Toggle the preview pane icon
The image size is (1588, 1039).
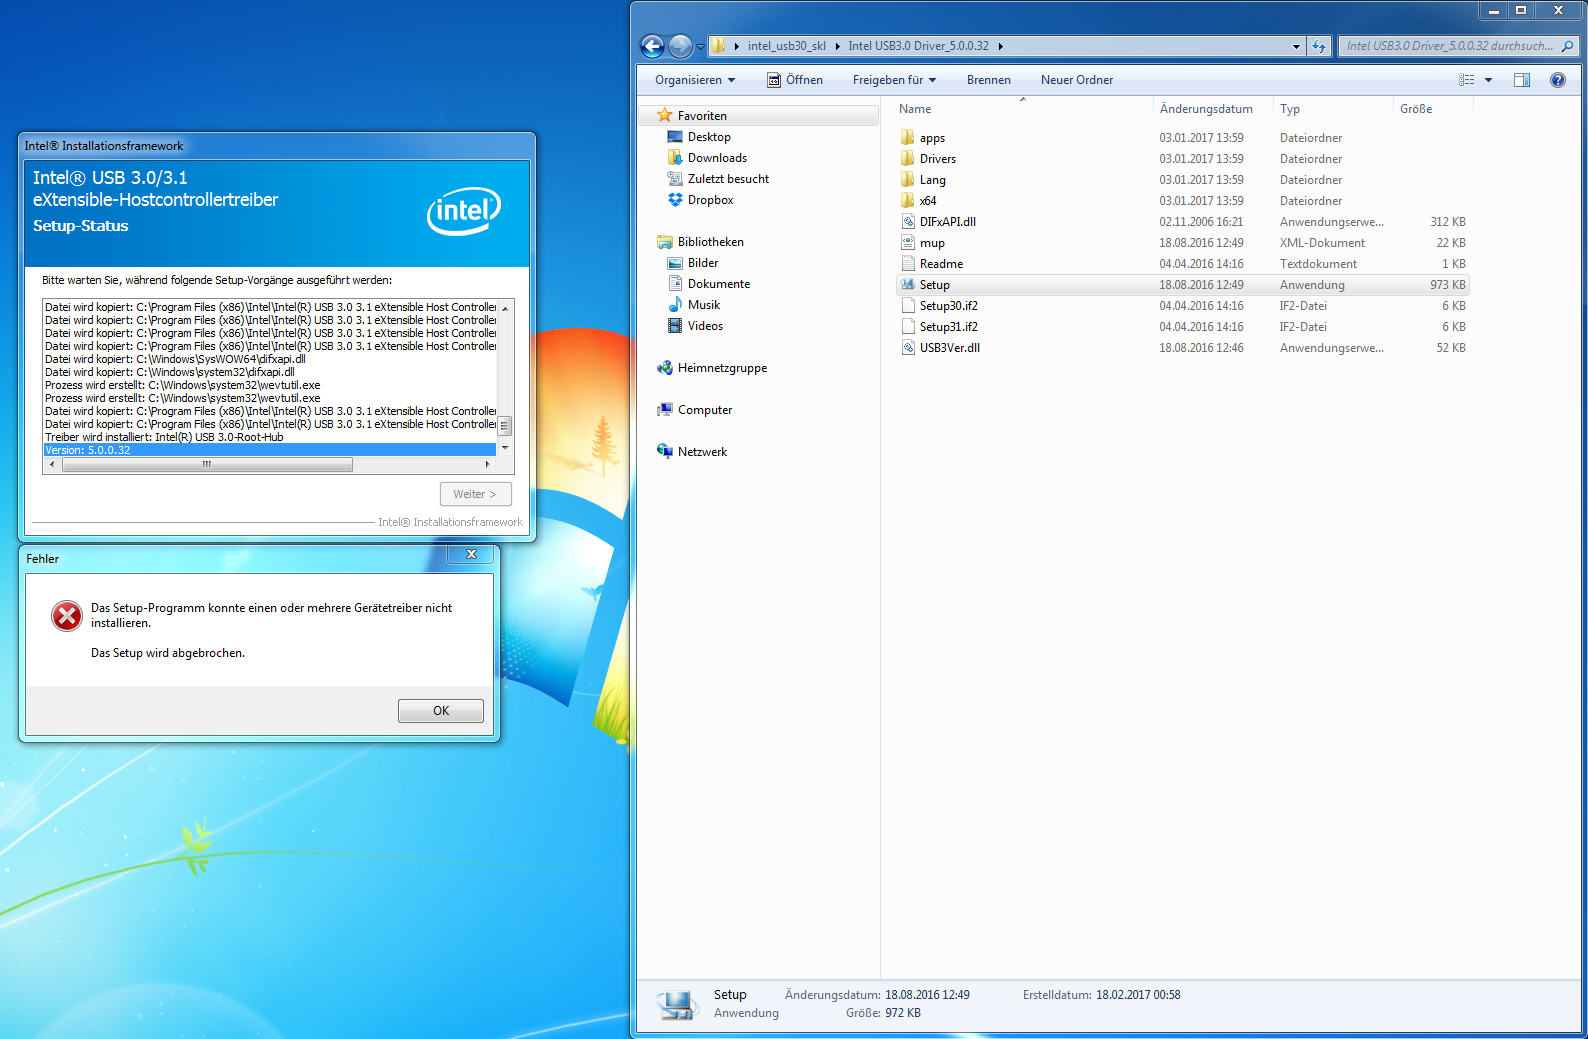(x=1522, y=80)
